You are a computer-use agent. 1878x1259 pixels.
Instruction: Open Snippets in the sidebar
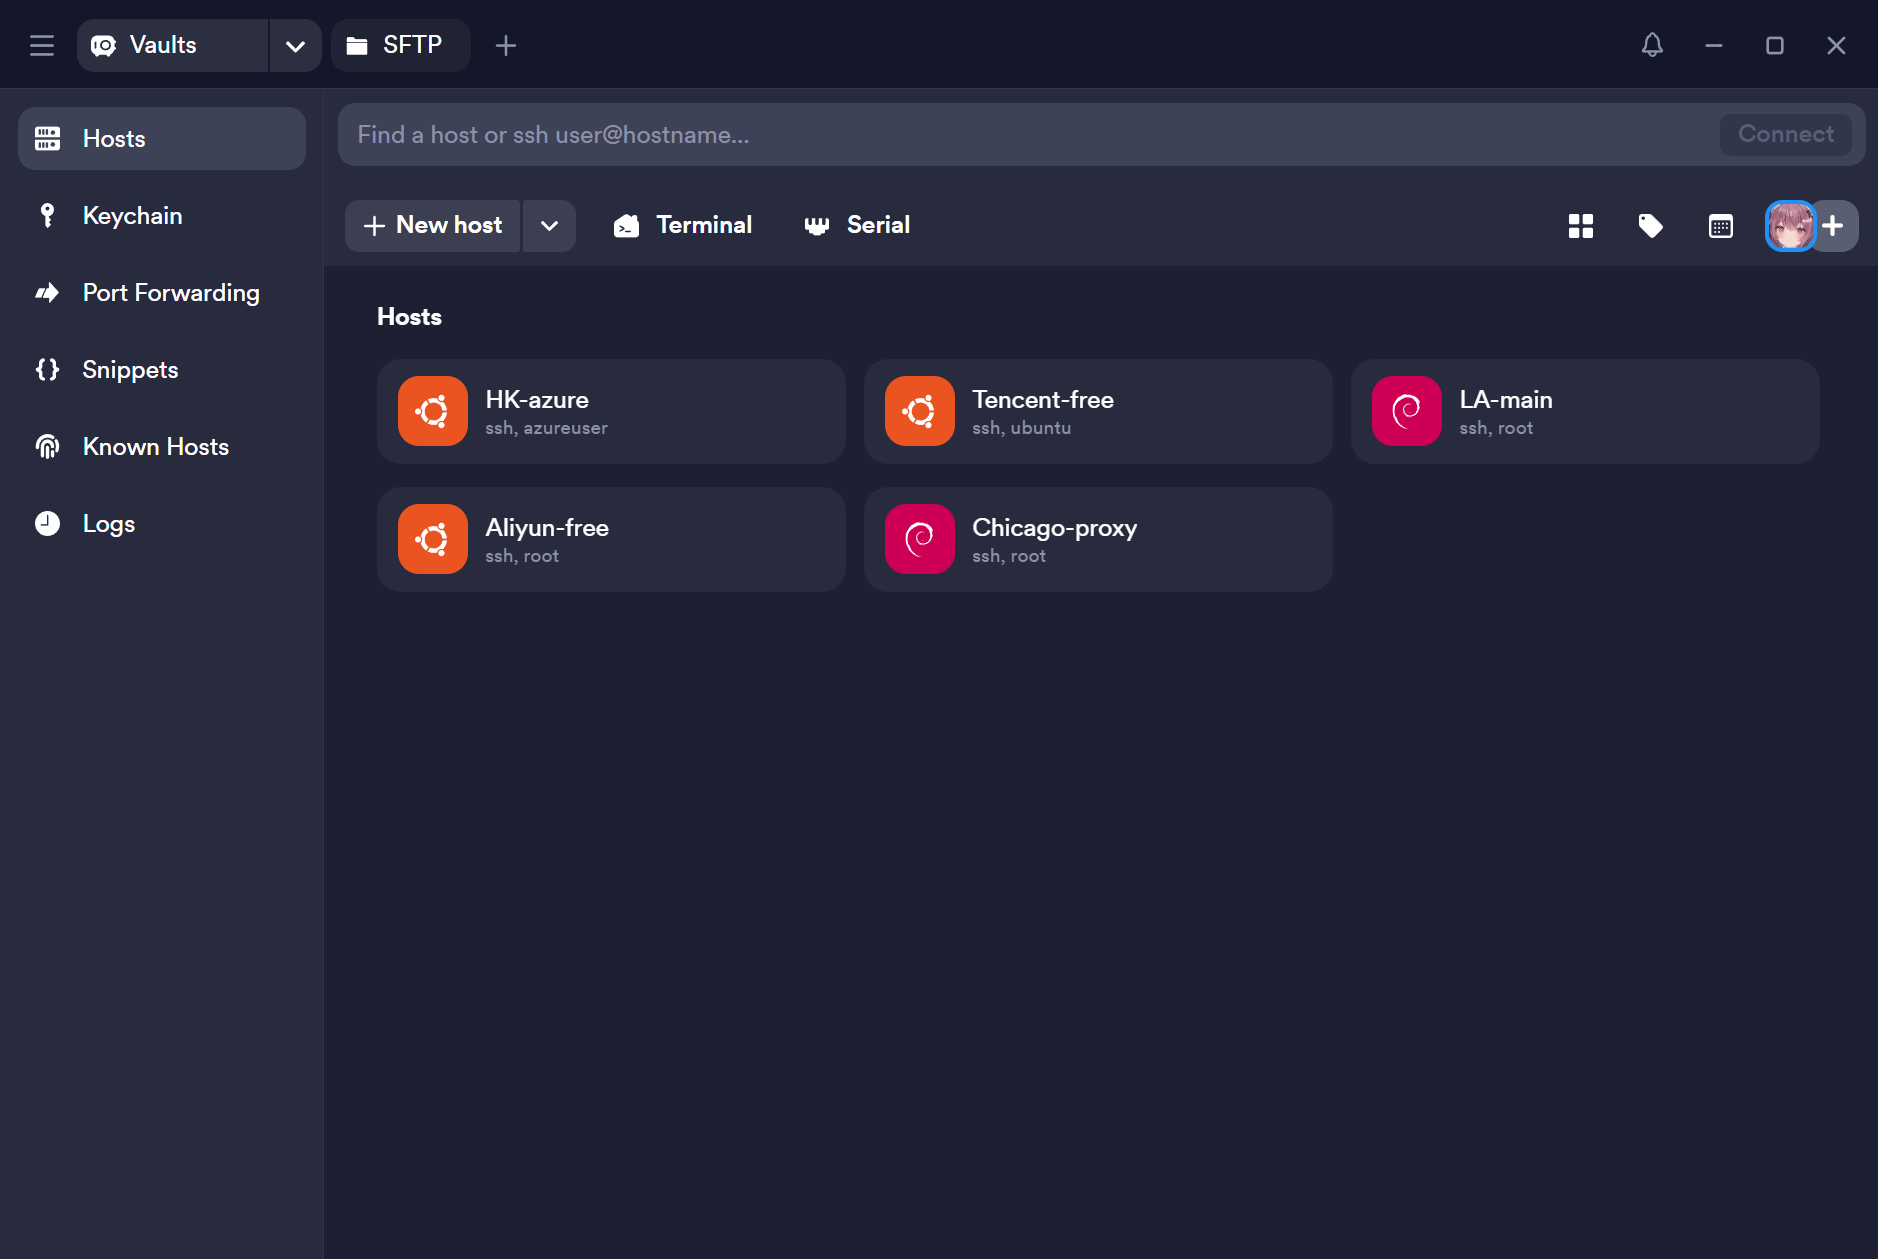click(x=162, y=369)
